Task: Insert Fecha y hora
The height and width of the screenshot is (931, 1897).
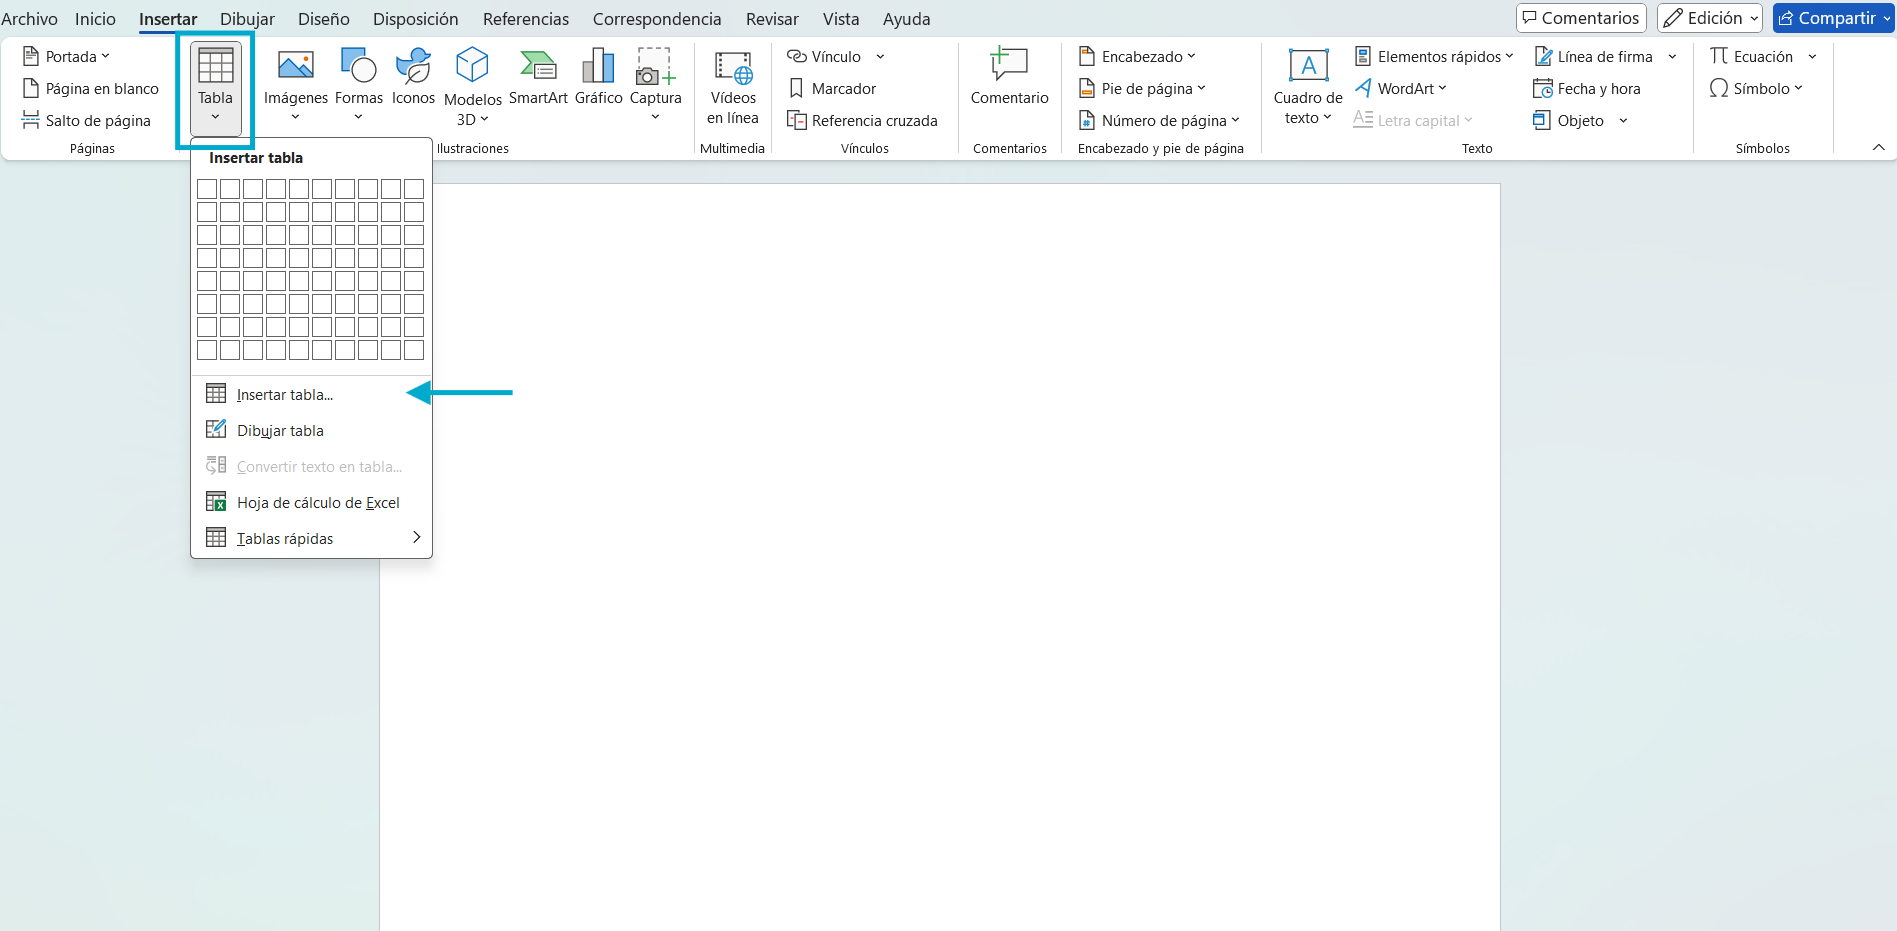Action: 1587,89
